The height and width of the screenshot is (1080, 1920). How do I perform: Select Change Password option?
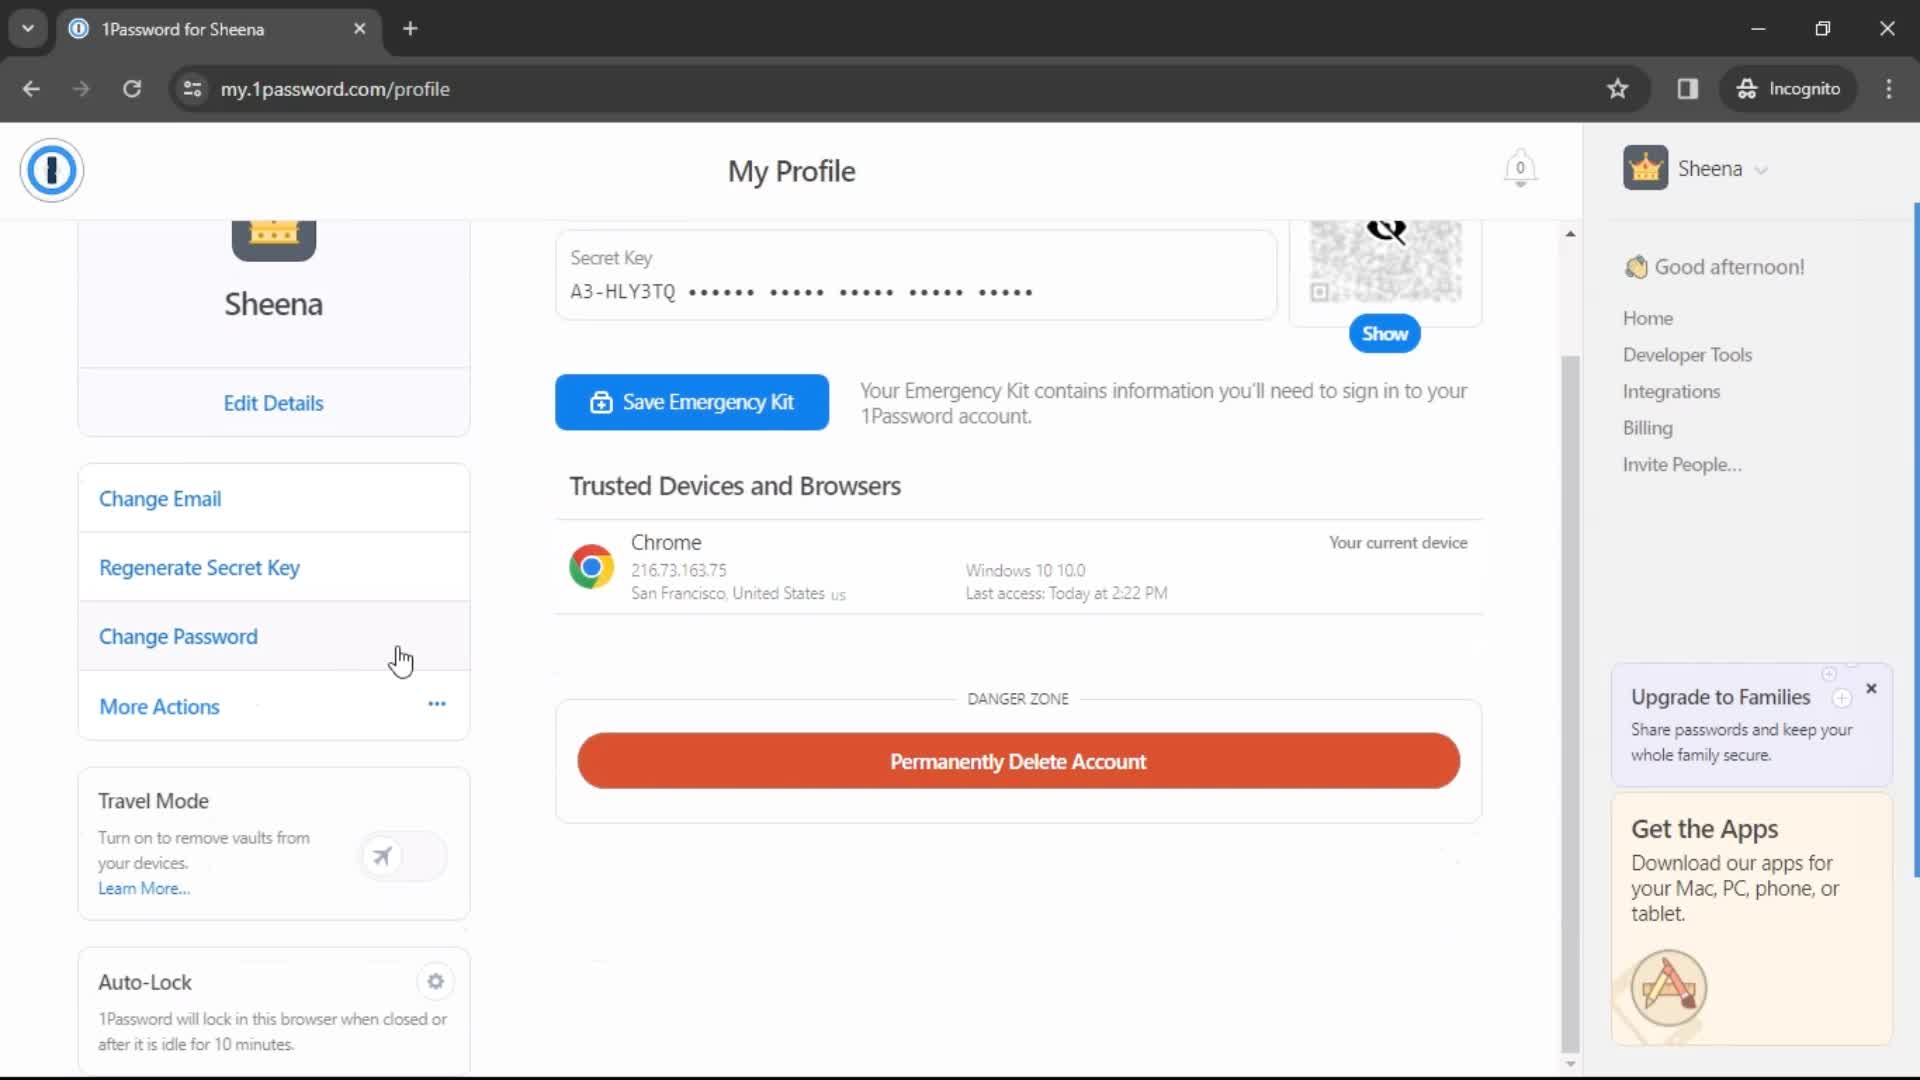pos(178,637)
